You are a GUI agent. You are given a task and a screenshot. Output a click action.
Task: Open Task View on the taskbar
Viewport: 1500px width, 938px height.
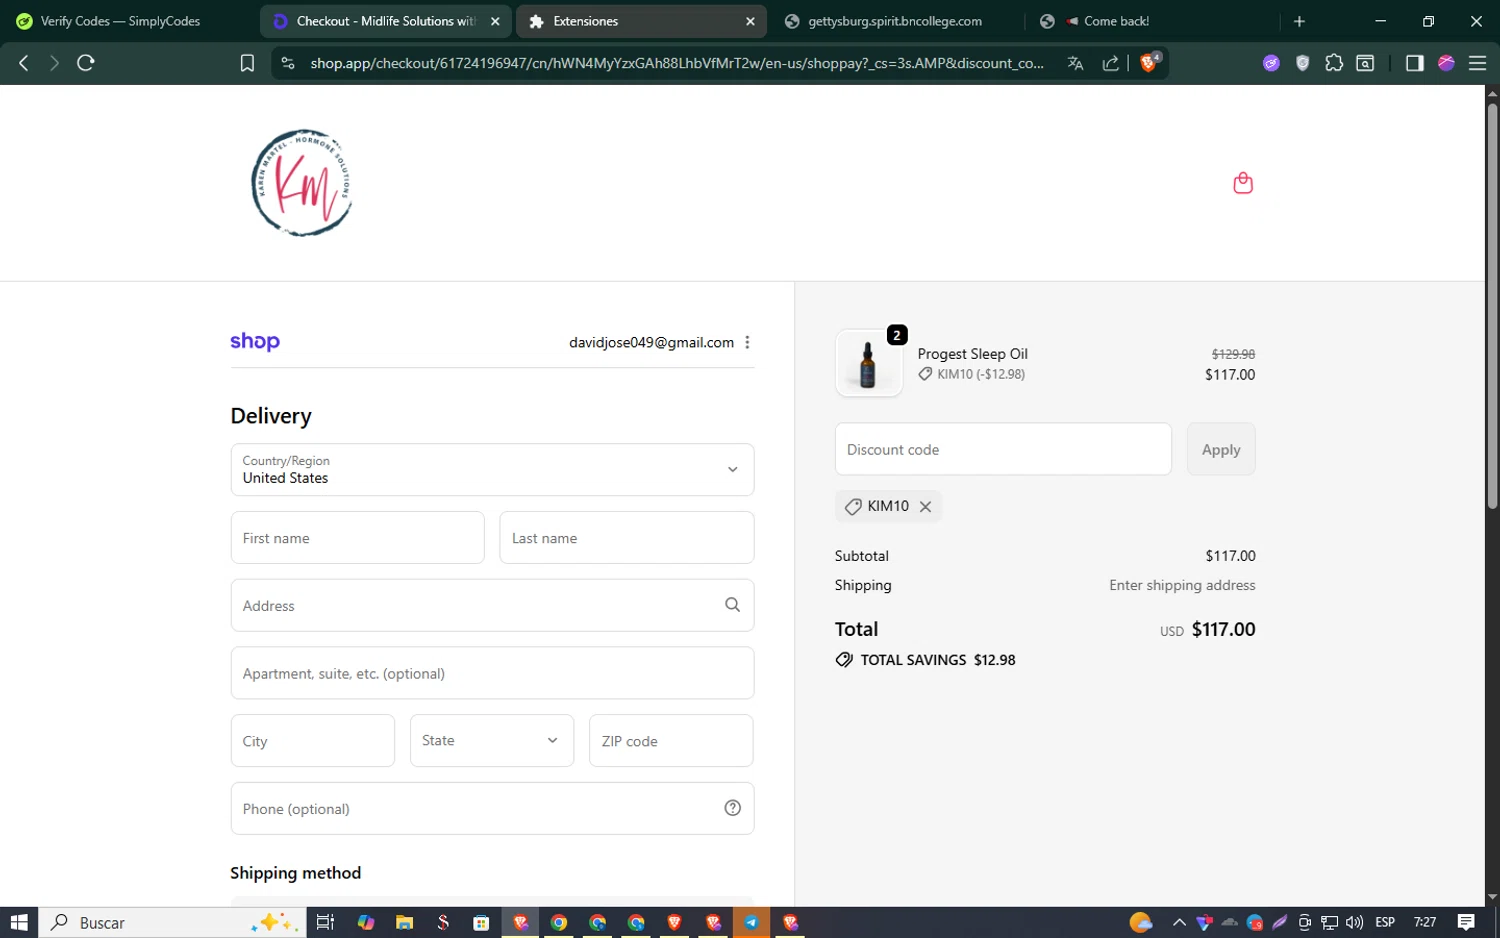pos(325,922)
